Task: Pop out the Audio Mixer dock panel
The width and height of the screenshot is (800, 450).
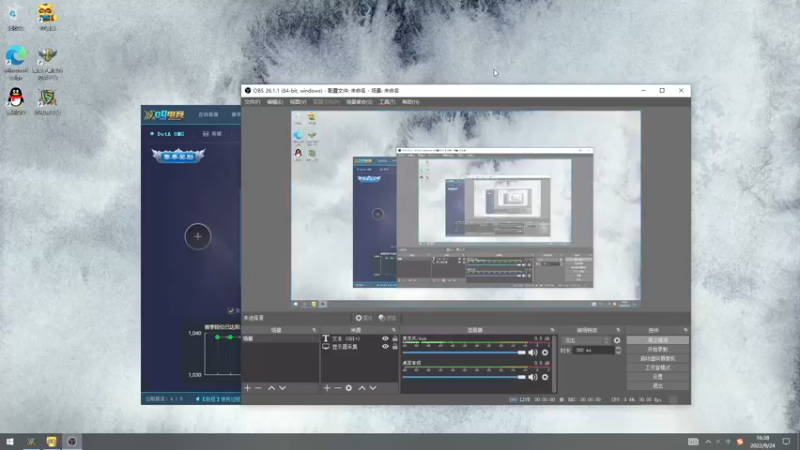Action: coord(552,330)
